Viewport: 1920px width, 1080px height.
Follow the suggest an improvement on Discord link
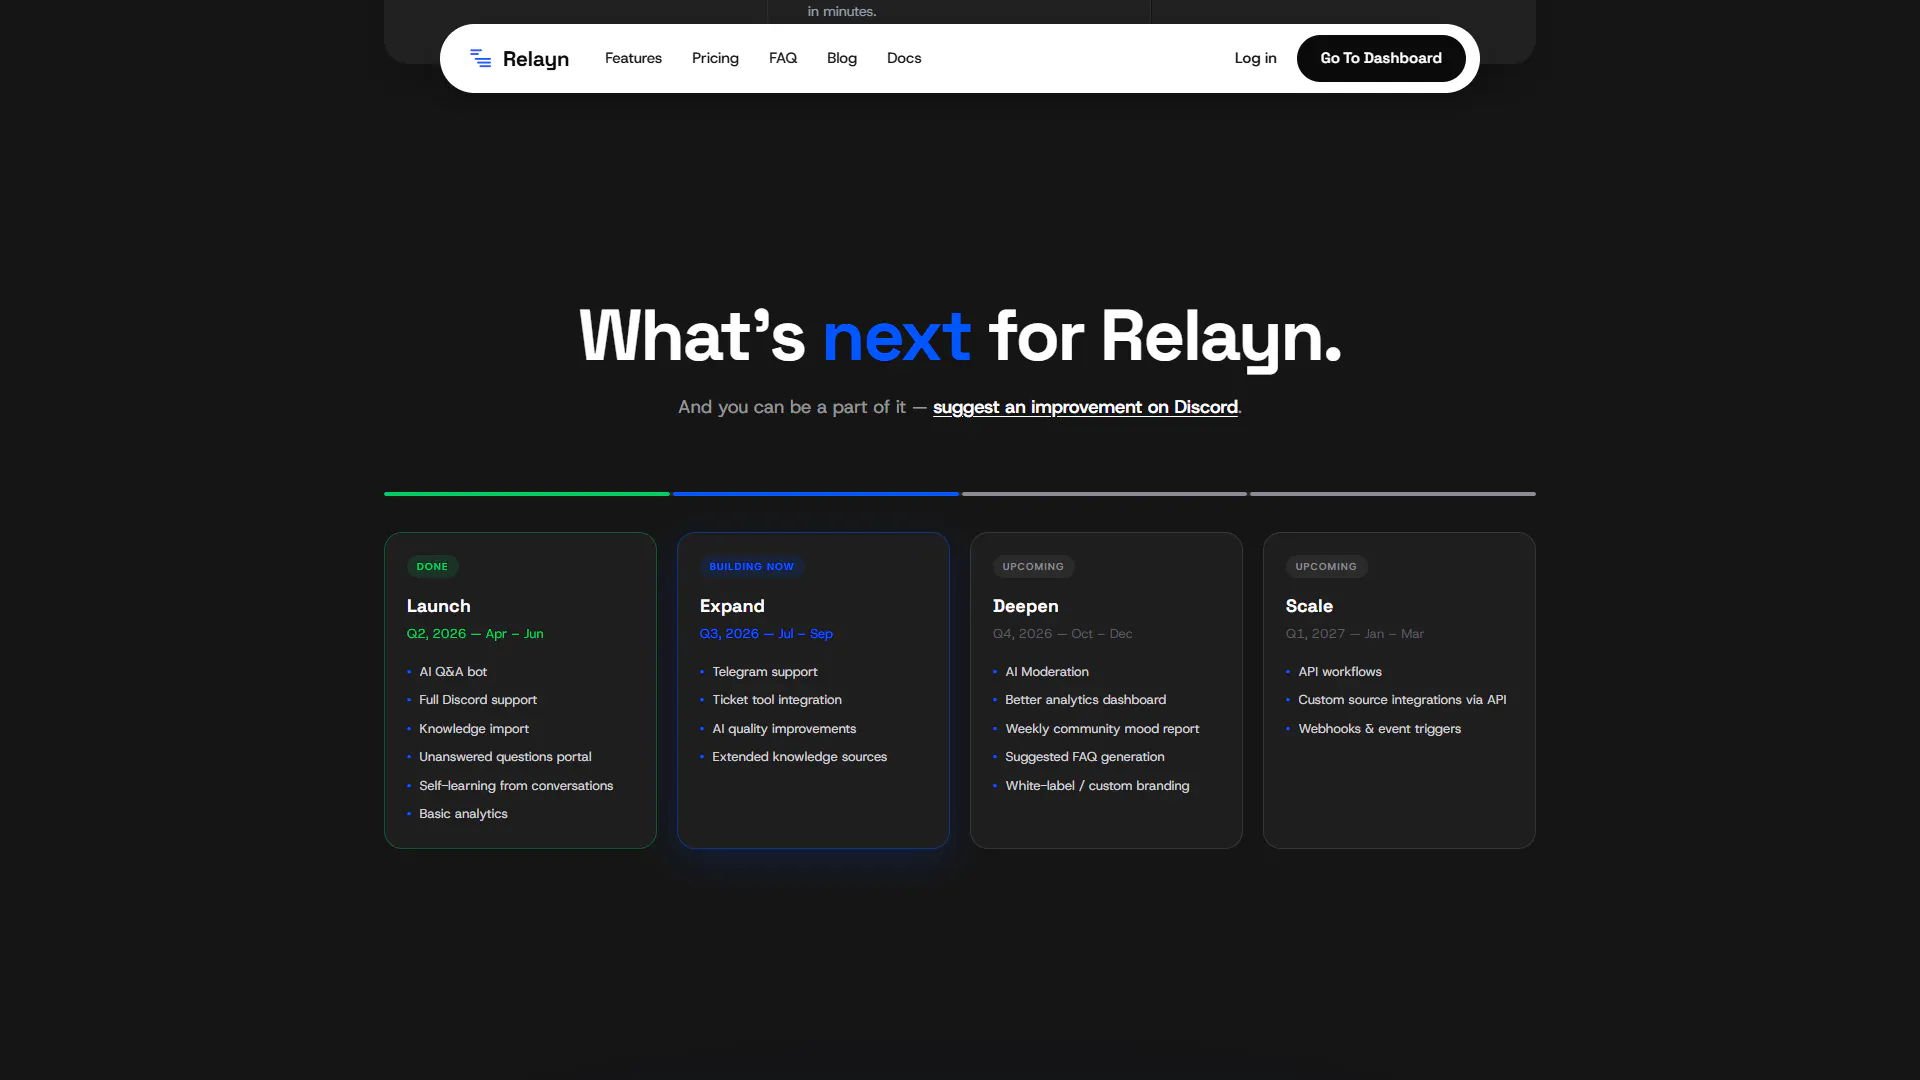(x=1085, y=407)
